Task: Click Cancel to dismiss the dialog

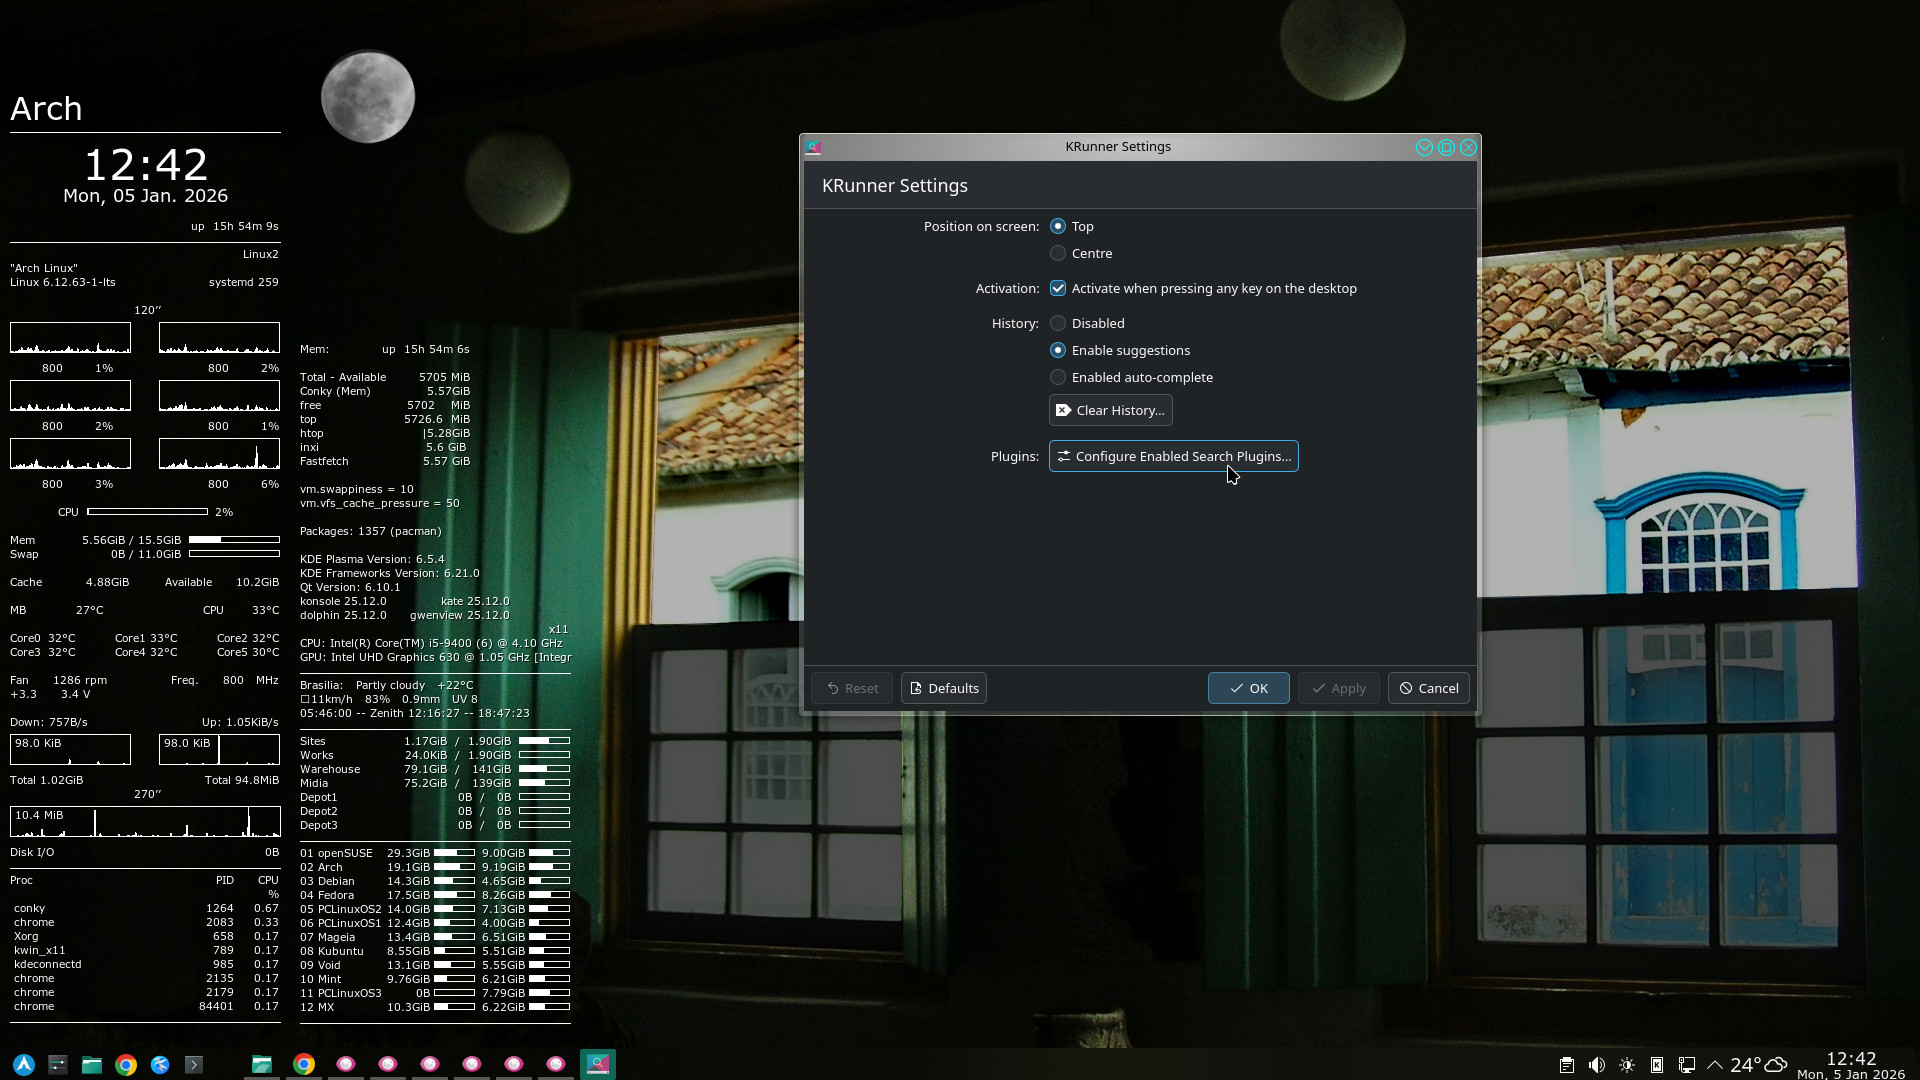Action: tap(1428, 689)
